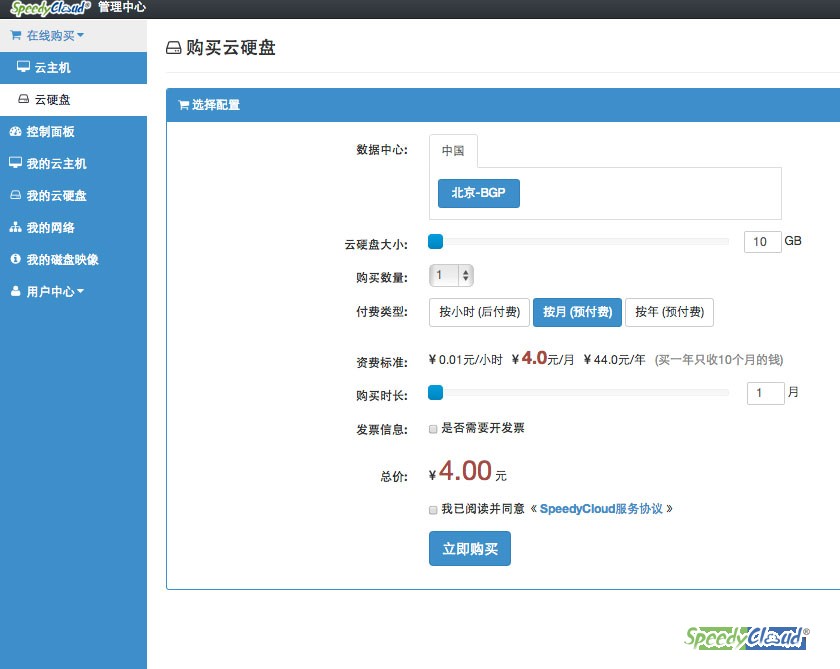Click the 购买数量 stepper arrows

tap(466, 275)
